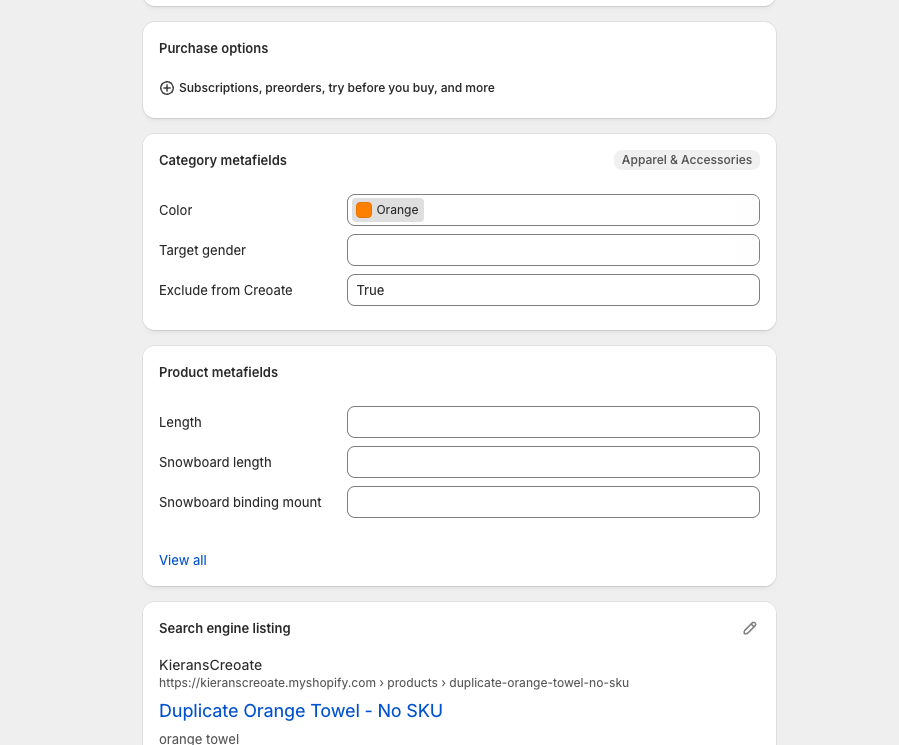899x745 pixels.
Task: Open Exclude from Creoate field showing True
Action: click(553, 290)
